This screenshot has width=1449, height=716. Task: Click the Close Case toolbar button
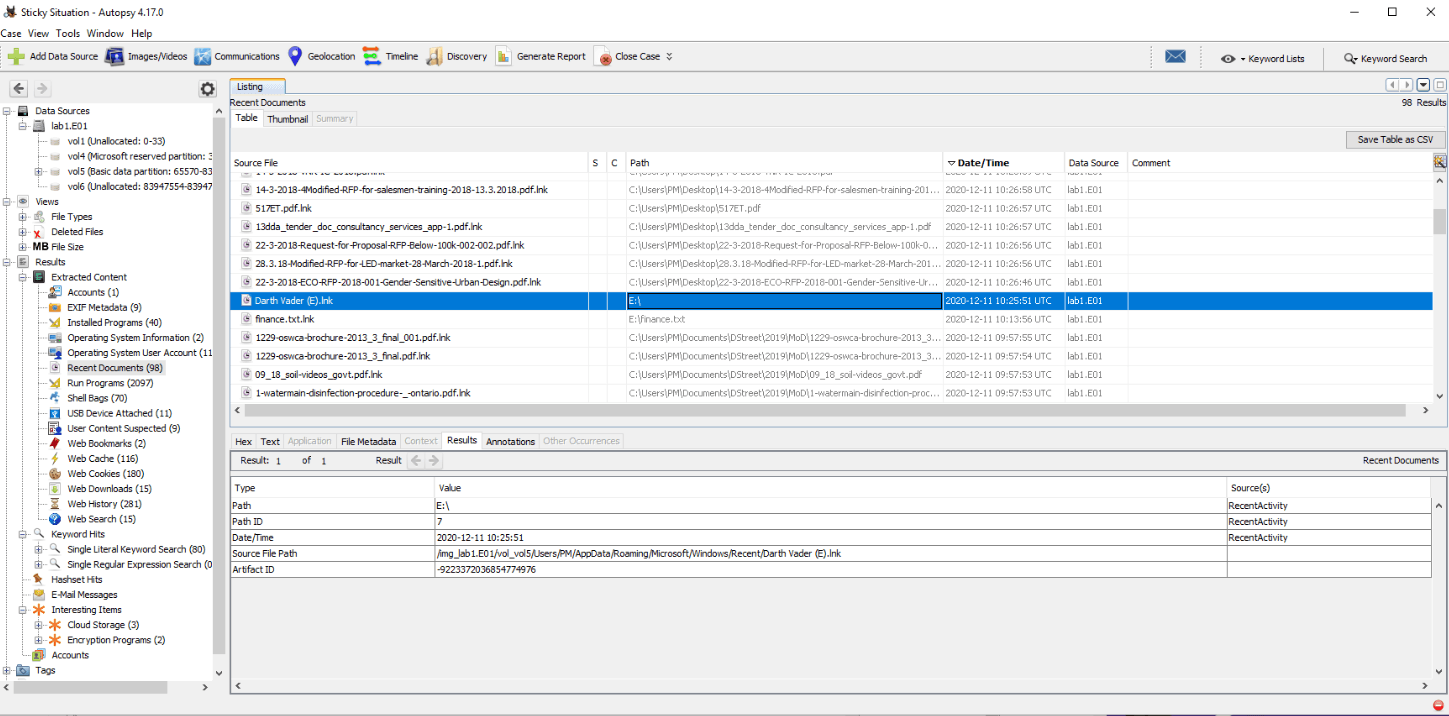click(629, 57)
